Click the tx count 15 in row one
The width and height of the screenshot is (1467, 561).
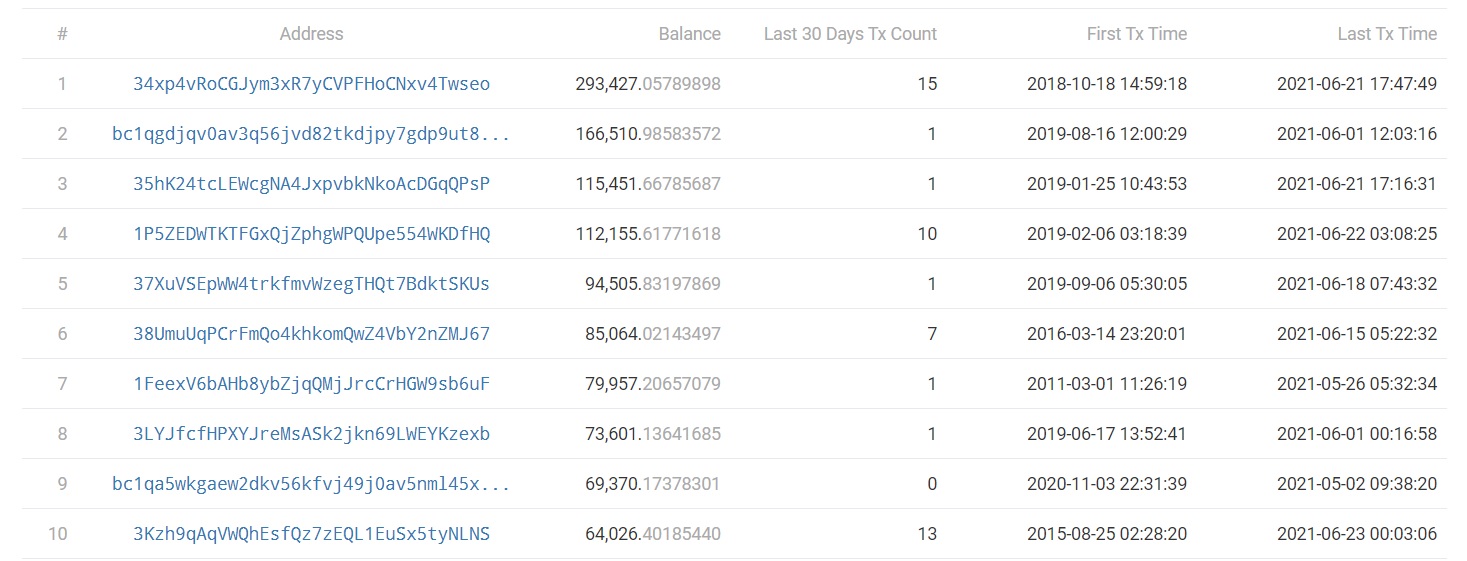pyautogui.click(x=927, y=84)
